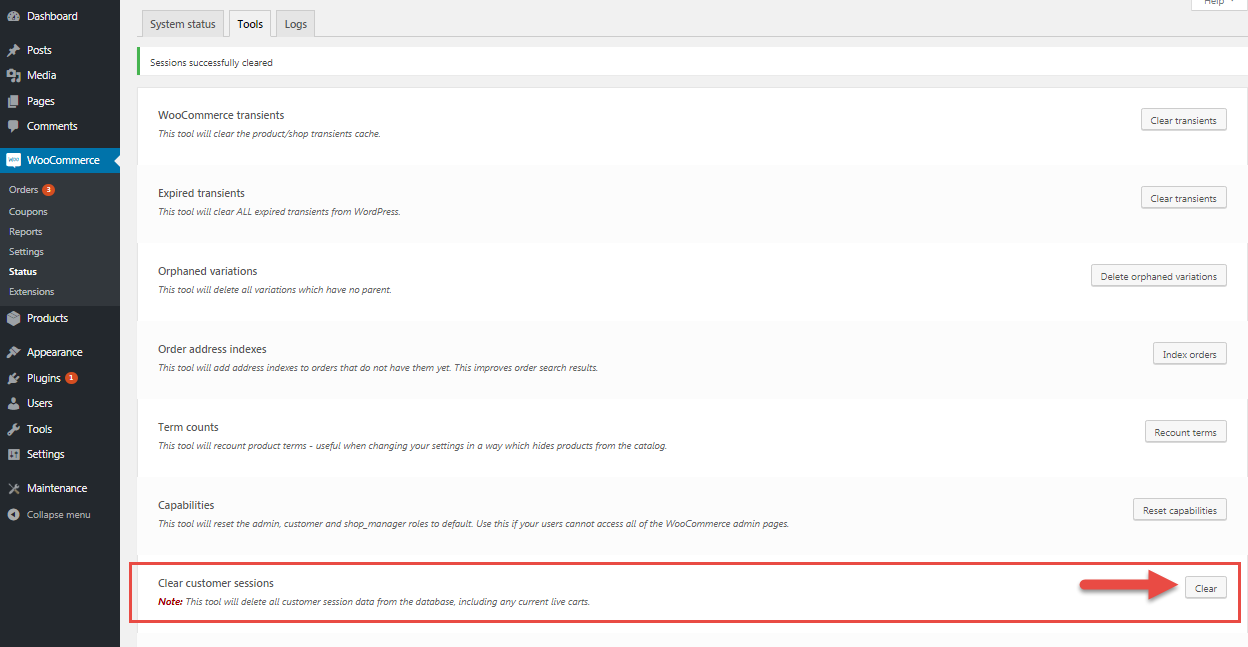Click the 'Sessions successfully cleared' notice text
This screenshot has width=1248, height=647.
tap(211, 62)
